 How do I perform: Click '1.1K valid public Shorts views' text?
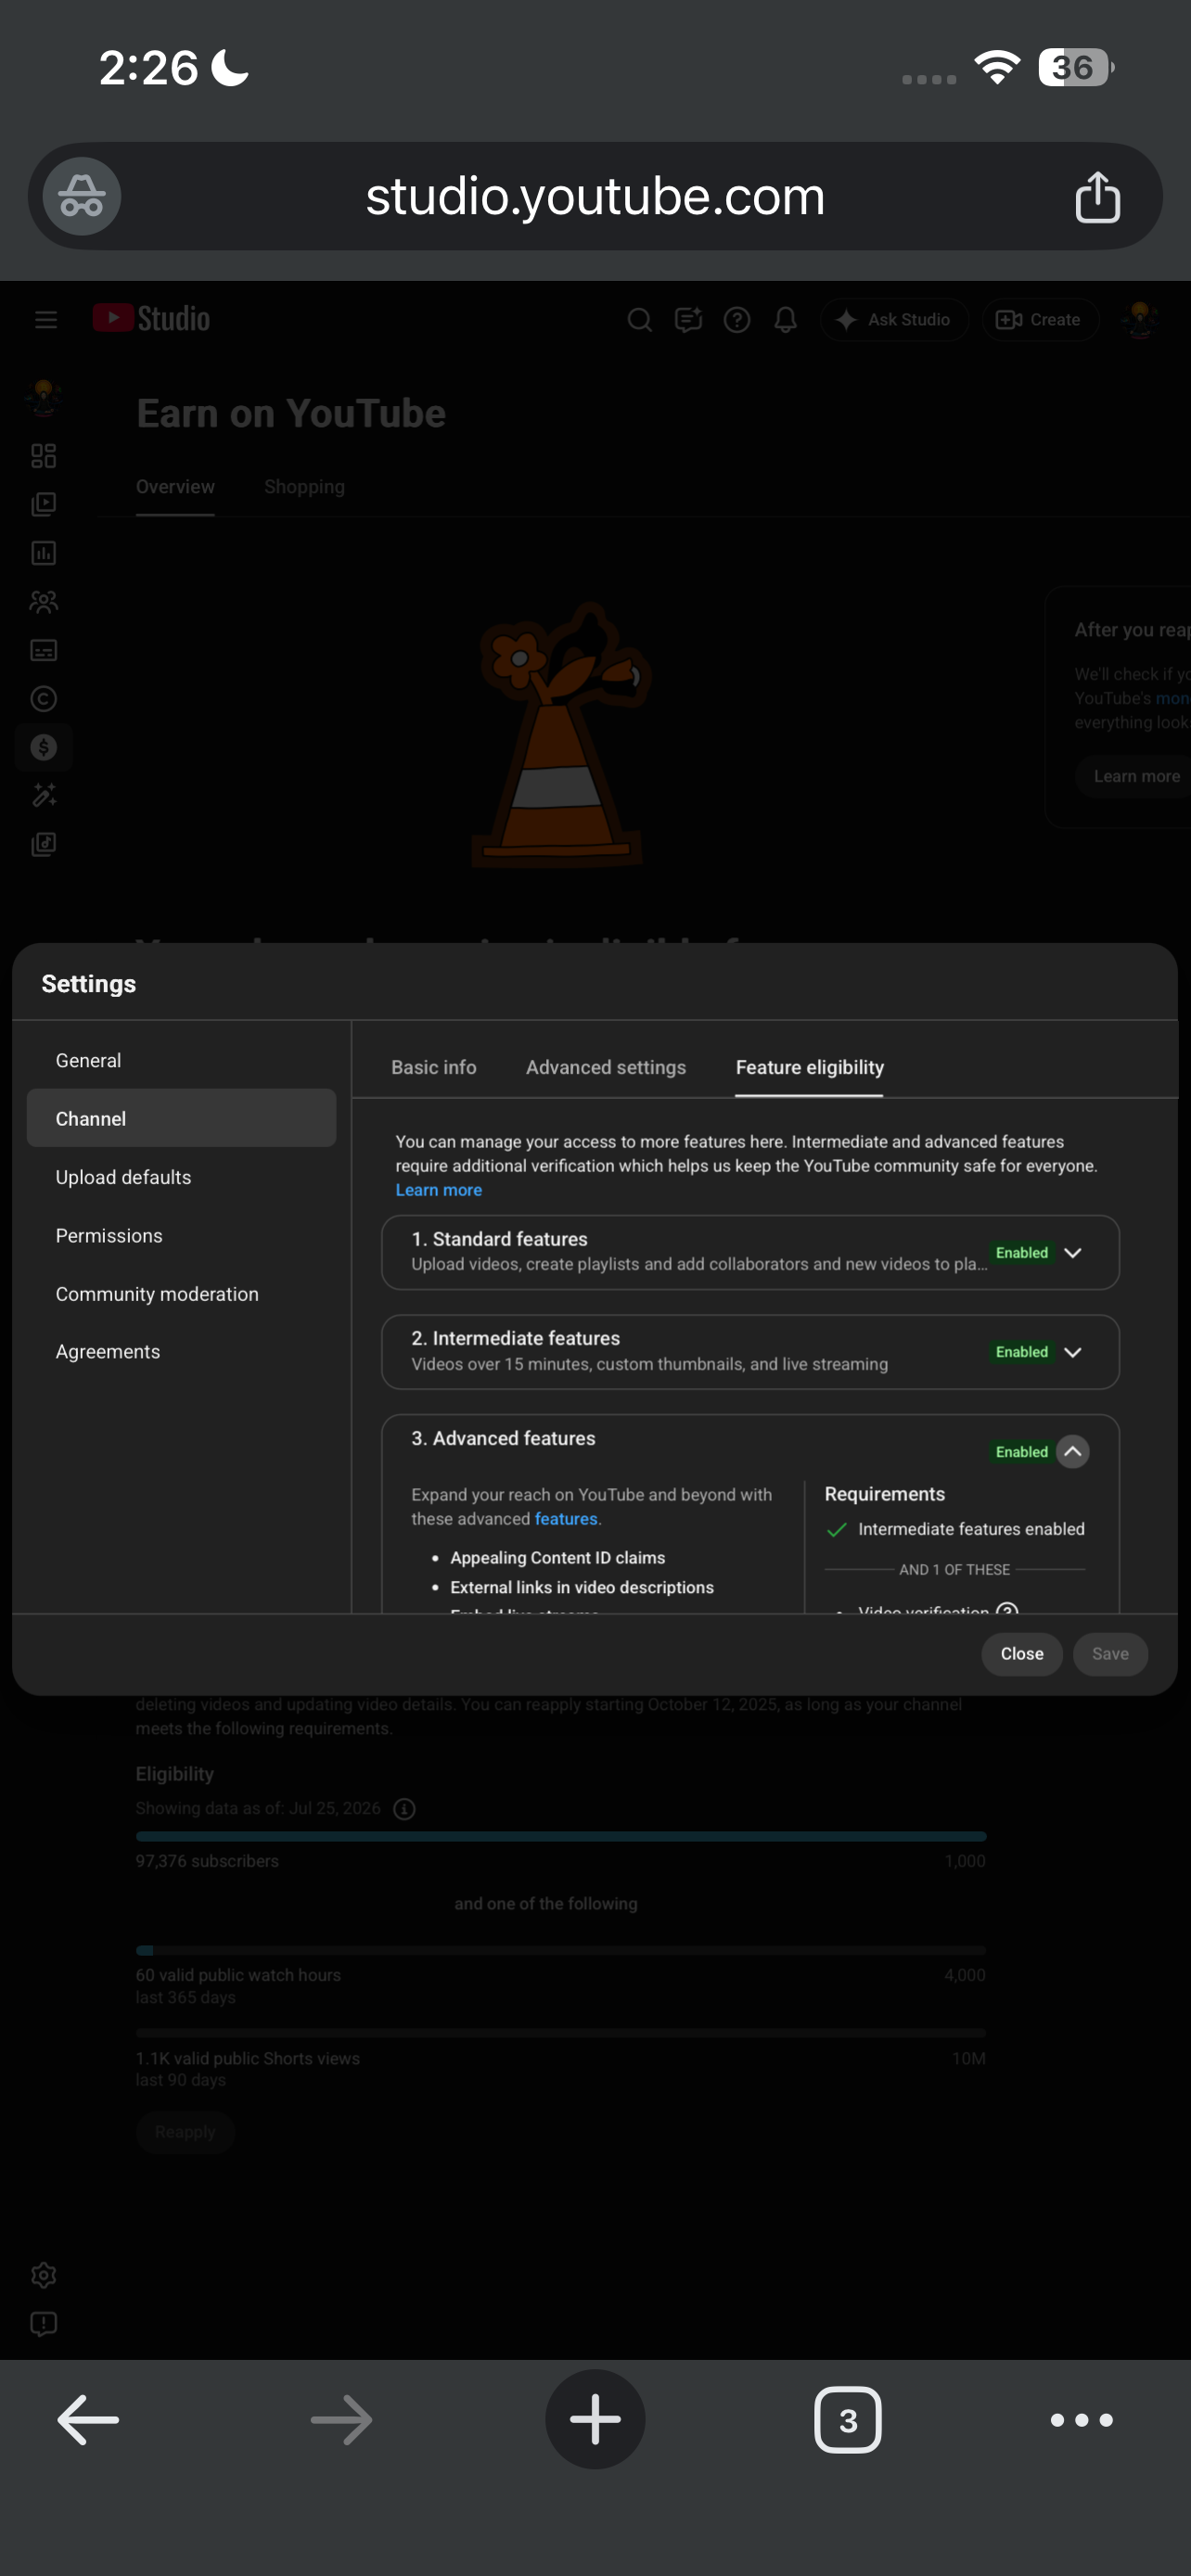click(x=248, y=2058)
